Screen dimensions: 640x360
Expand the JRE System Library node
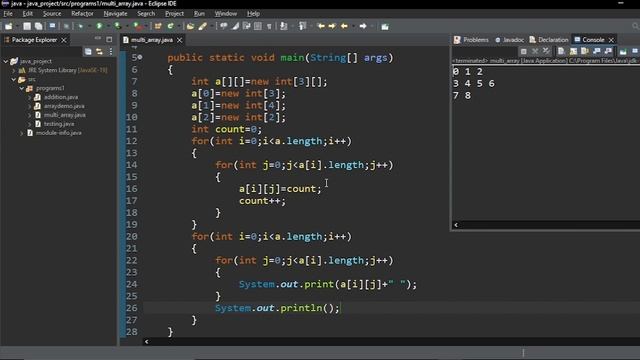(x=13, y=70)
